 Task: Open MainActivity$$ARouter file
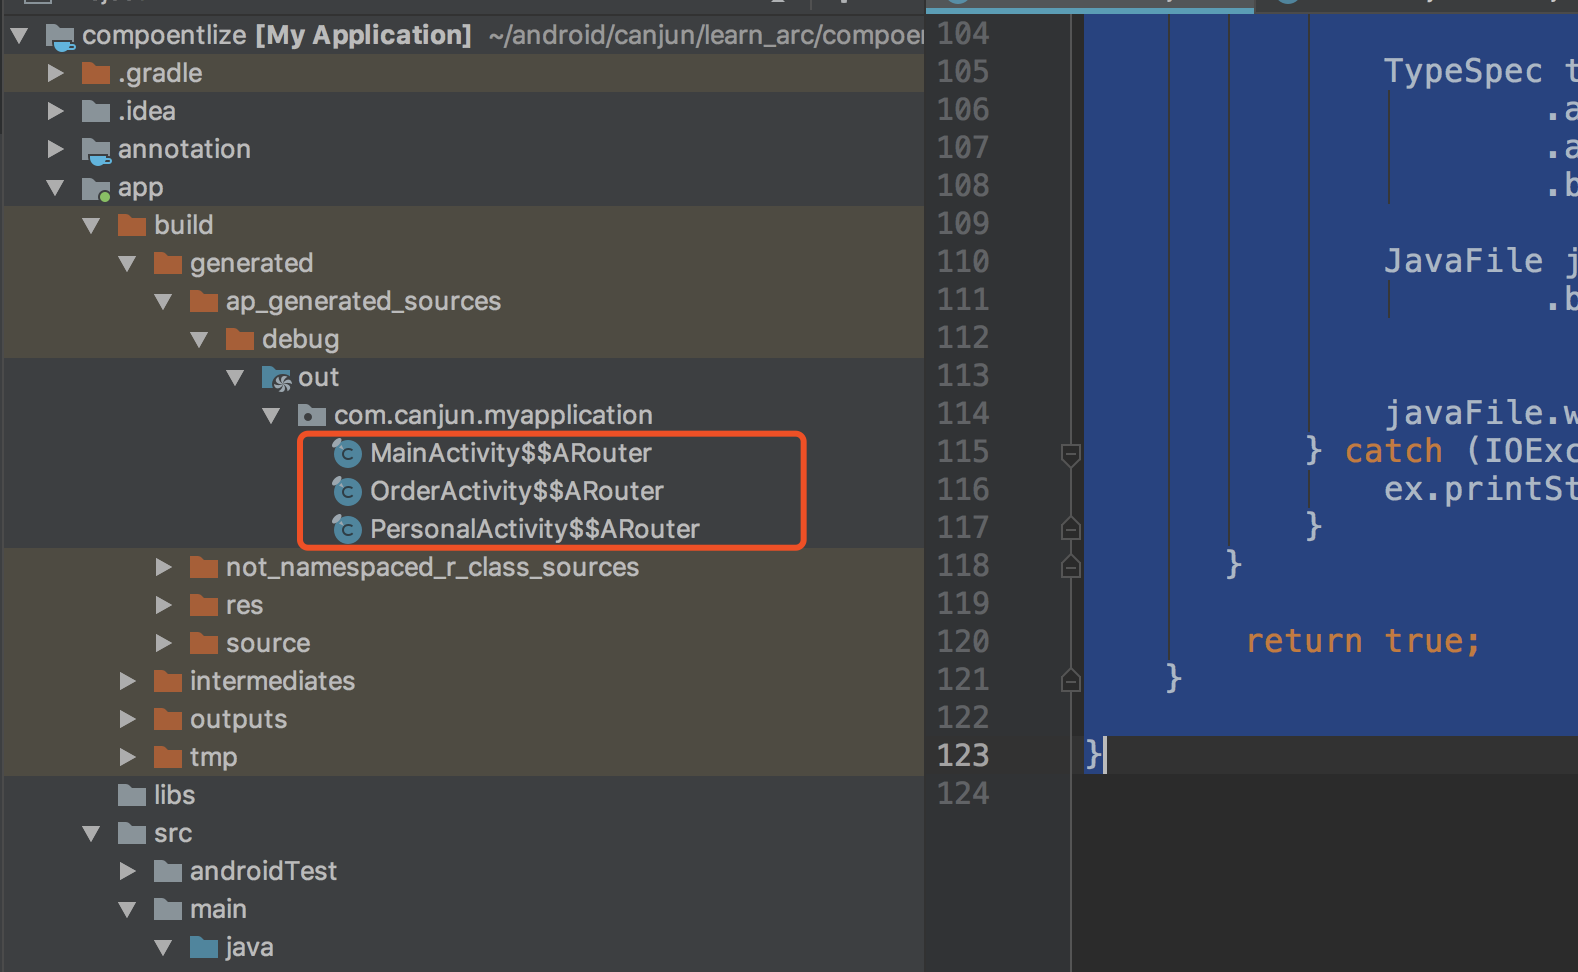coord(511,454)
